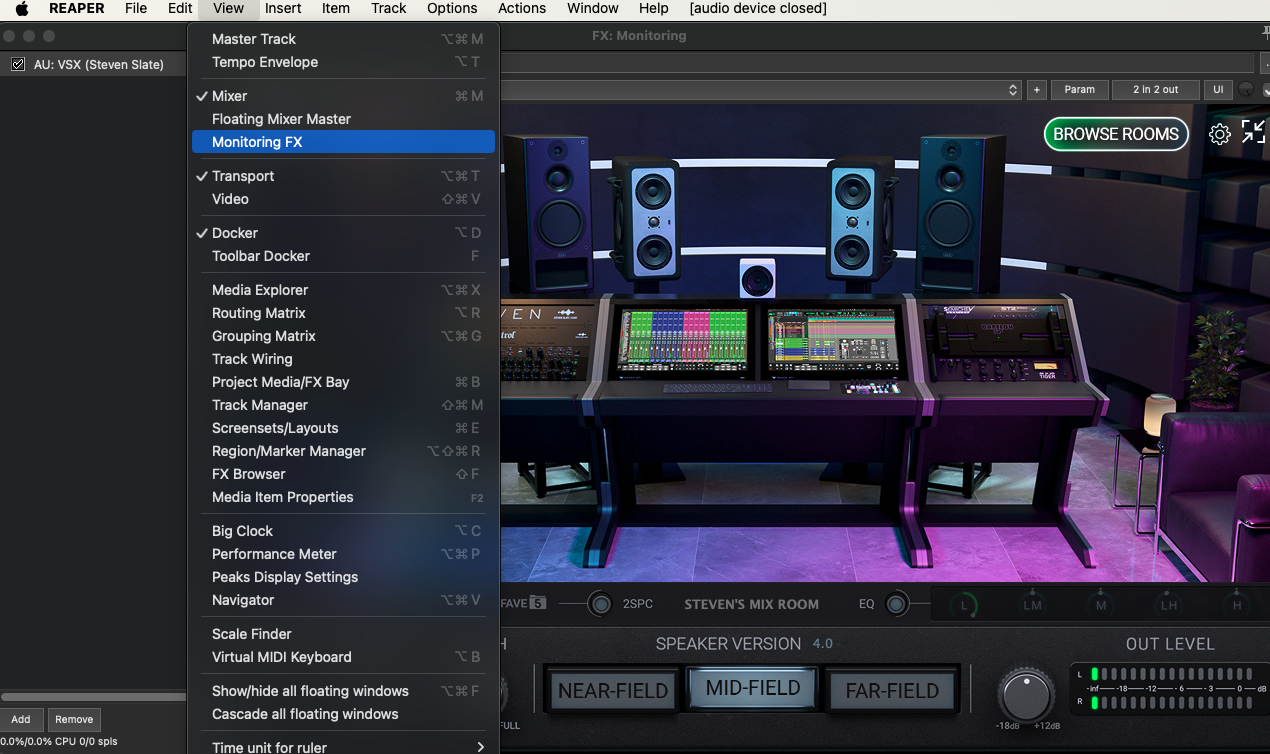This screenshot has height=754, width=1270.
Task: Open Track Manager
Action: pyautogui.click(x=343, y=405)
